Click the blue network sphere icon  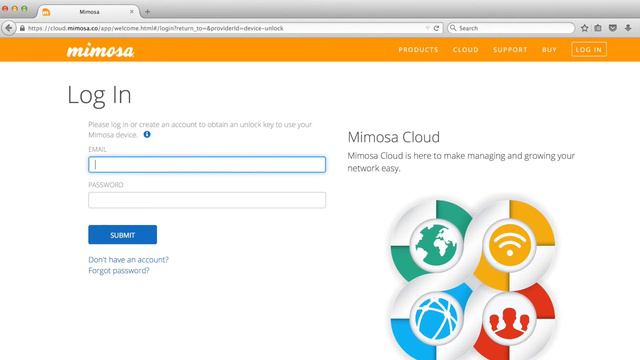pos(436,318)
